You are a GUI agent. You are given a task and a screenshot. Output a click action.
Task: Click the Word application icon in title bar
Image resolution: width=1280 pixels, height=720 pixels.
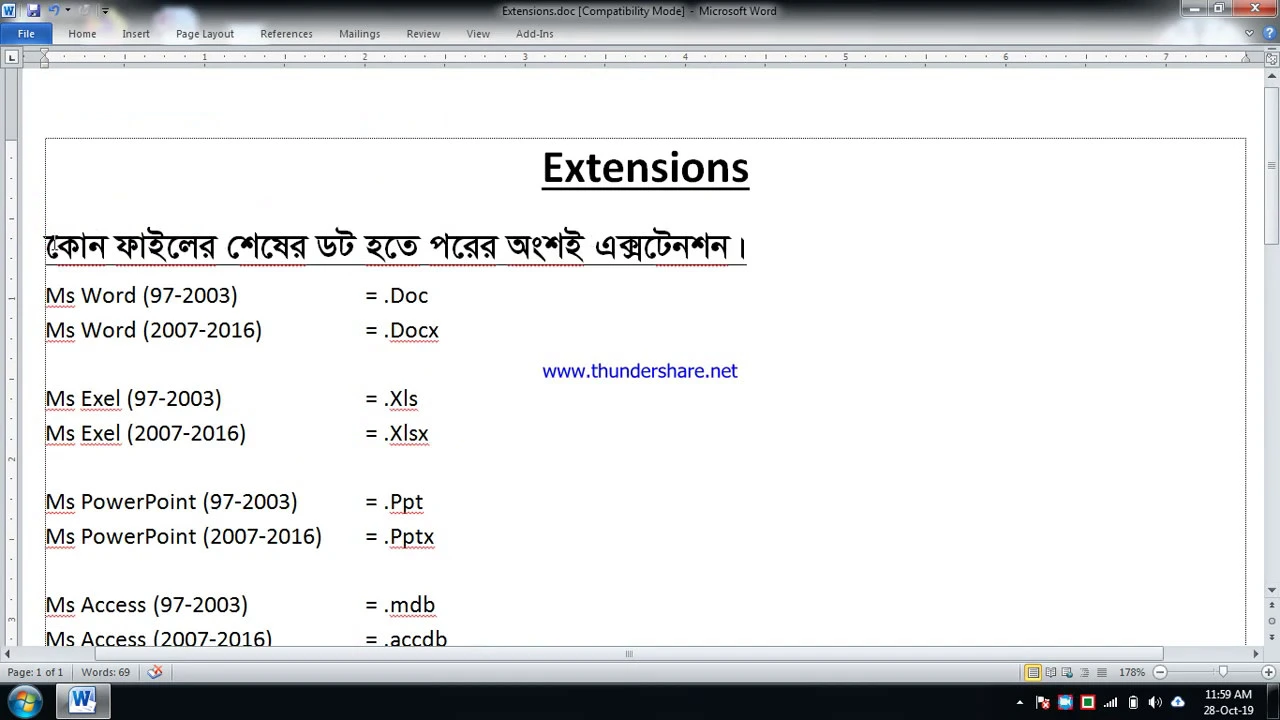coord(9,10)
